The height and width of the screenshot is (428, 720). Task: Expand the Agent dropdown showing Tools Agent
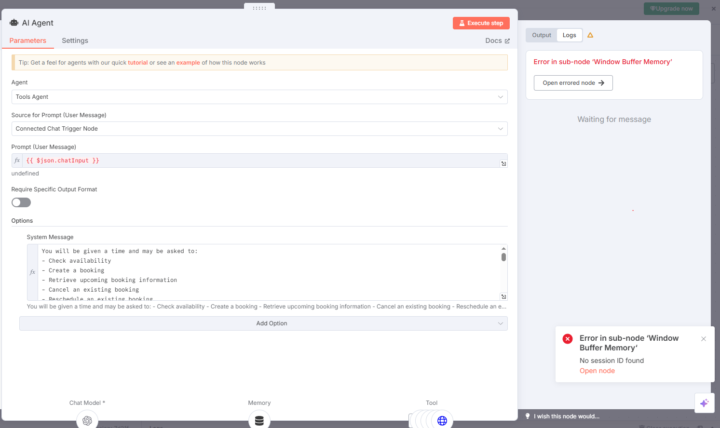tap(259, 97)
